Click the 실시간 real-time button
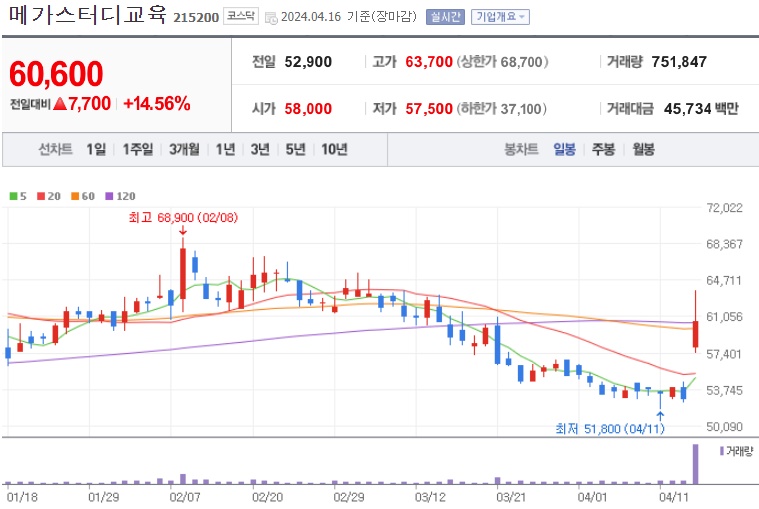This screenshot has width=759, height=509. point(445,17)
